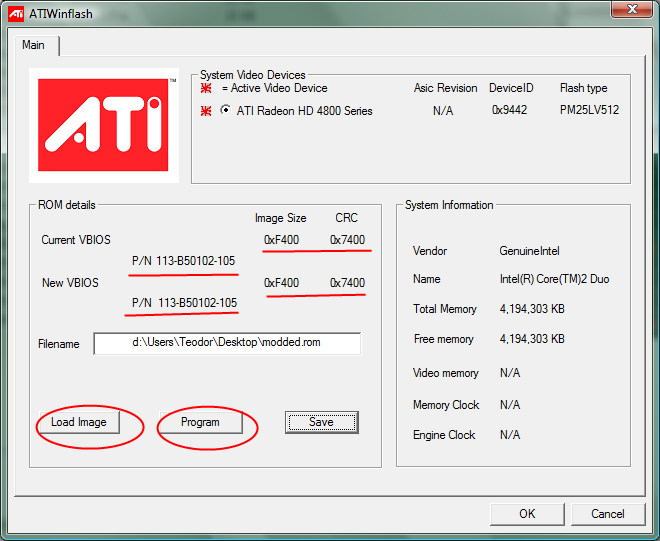Click the device name ATI Radeon HD 4800 Series
Viewport: 660px width, 541px height.
(x=304, y=111)
